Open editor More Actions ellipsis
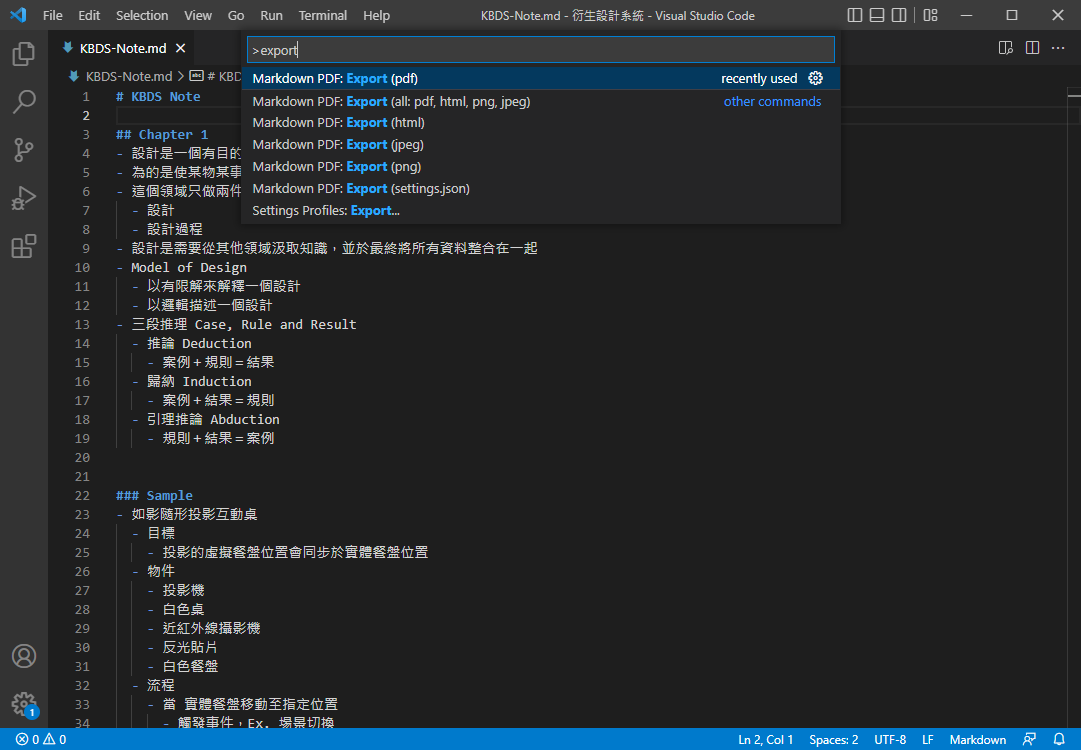Screen dimensions: 1081x750 (1058, 48)
